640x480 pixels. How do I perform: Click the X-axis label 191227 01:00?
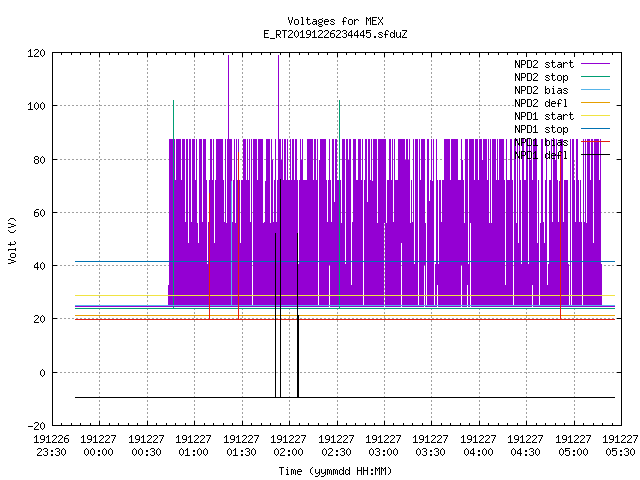point(193,446)
